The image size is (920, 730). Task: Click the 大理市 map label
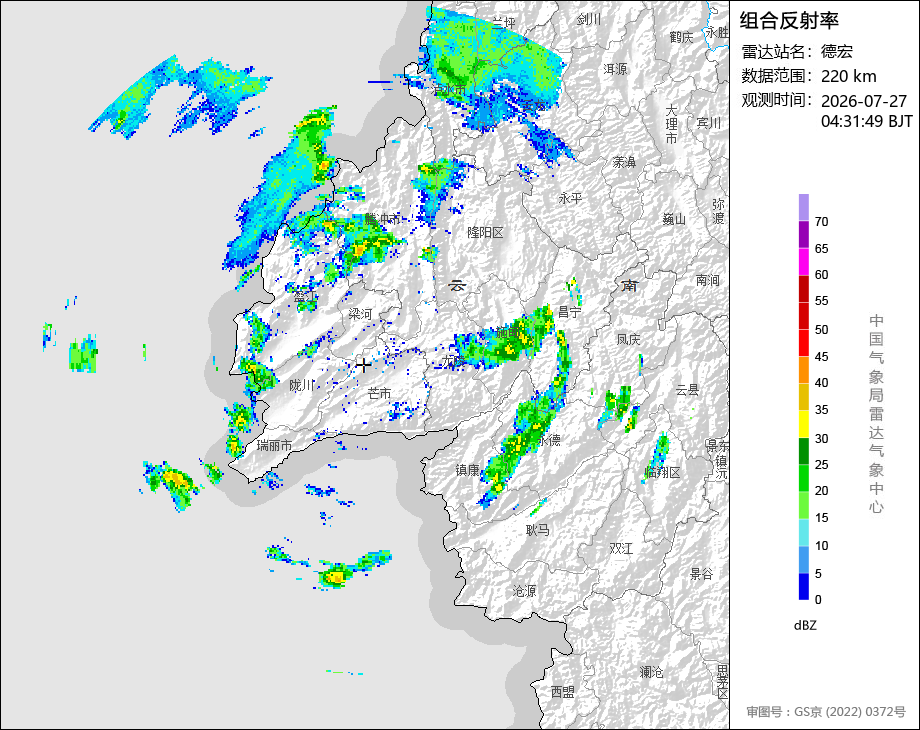[x=671, y=124]
